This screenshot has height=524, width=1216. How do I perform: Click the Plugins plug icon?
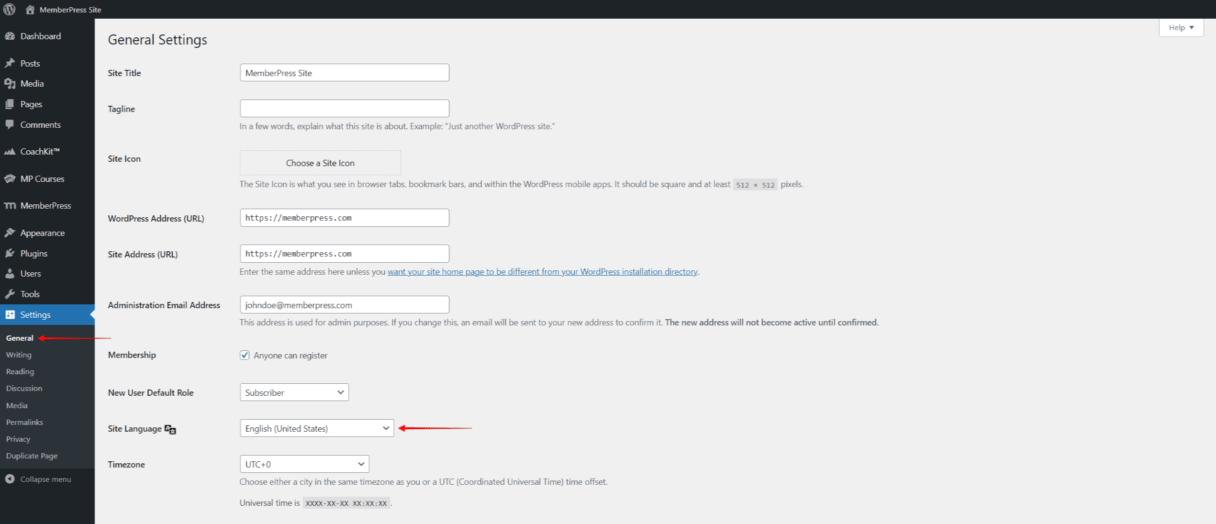[x=9, y=254]
